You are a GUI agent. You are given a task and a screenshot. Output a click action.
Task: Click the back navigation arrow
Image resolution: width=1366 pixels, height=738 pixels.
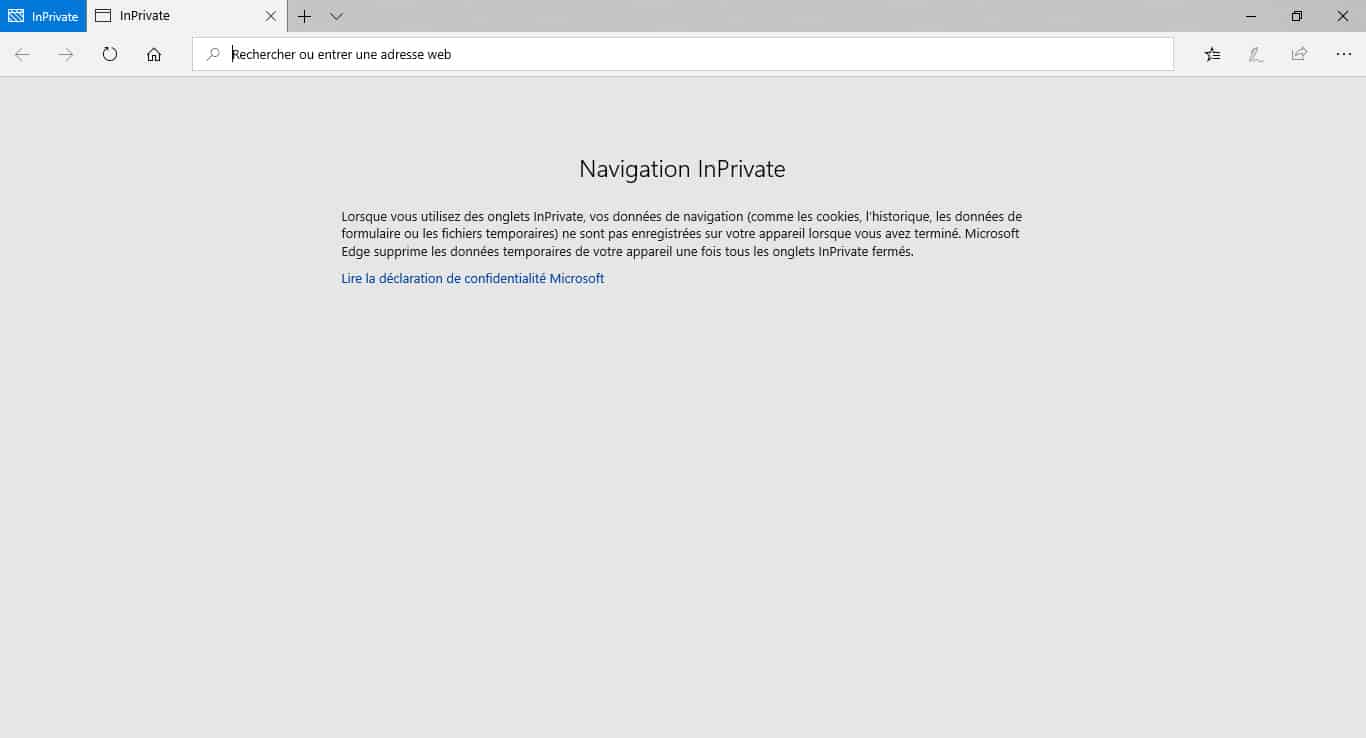click(22, 55)
